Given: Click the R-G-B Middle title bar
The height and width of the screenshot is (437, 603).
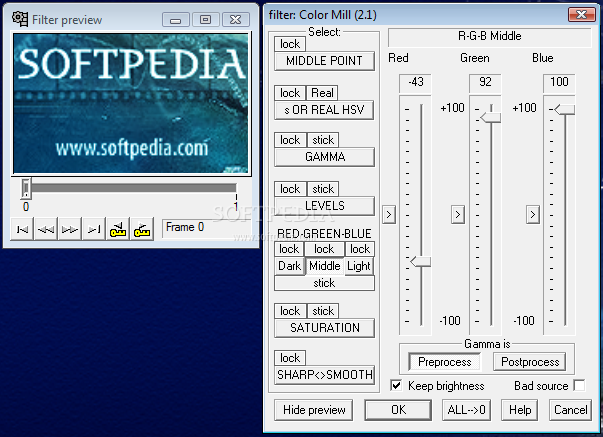Looking at the screenshot, I should point(490,37).
